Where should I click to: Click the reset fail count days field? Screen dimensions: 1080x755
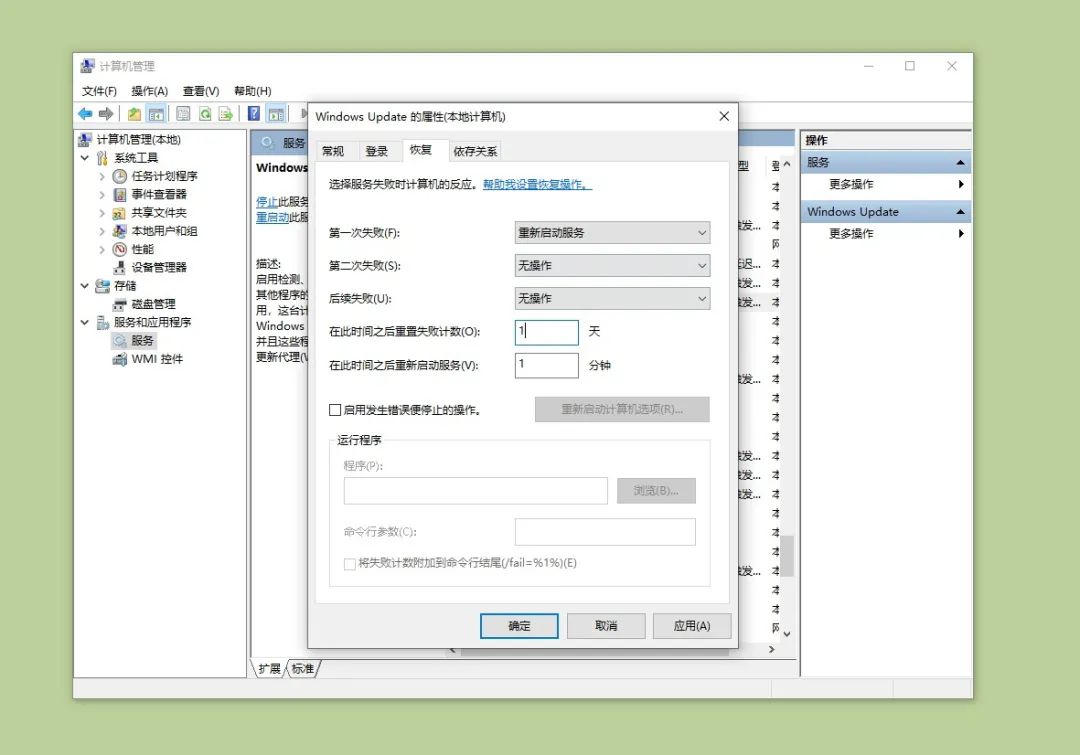pos(547,332)
